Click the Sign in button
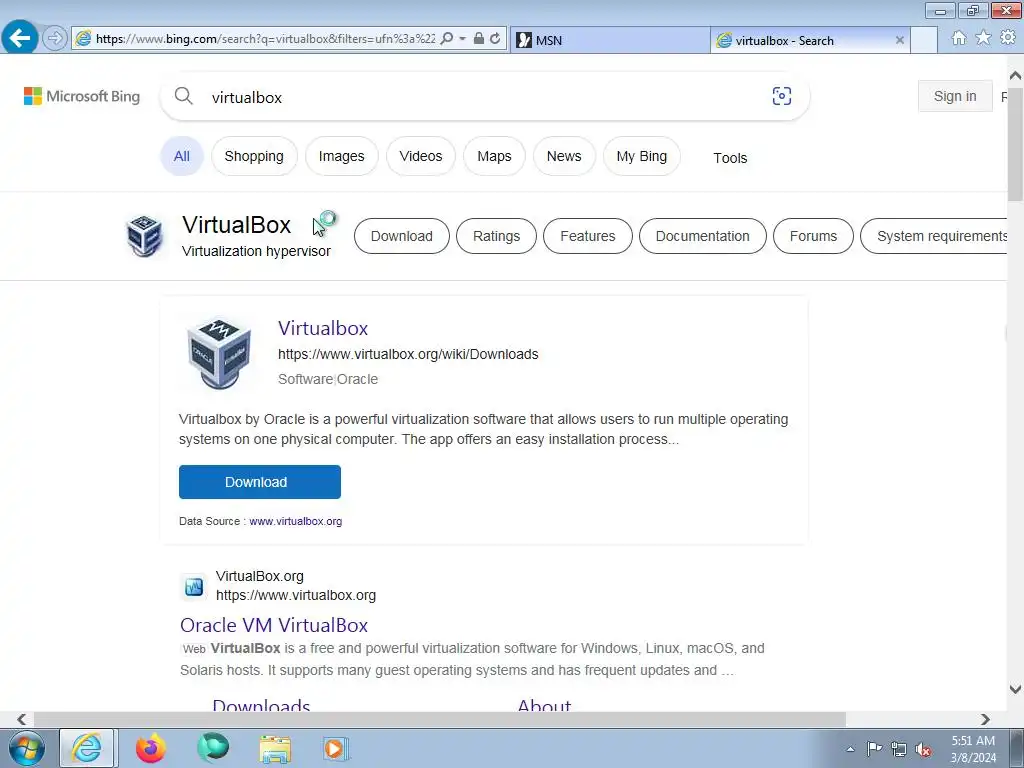 (955, 97)
